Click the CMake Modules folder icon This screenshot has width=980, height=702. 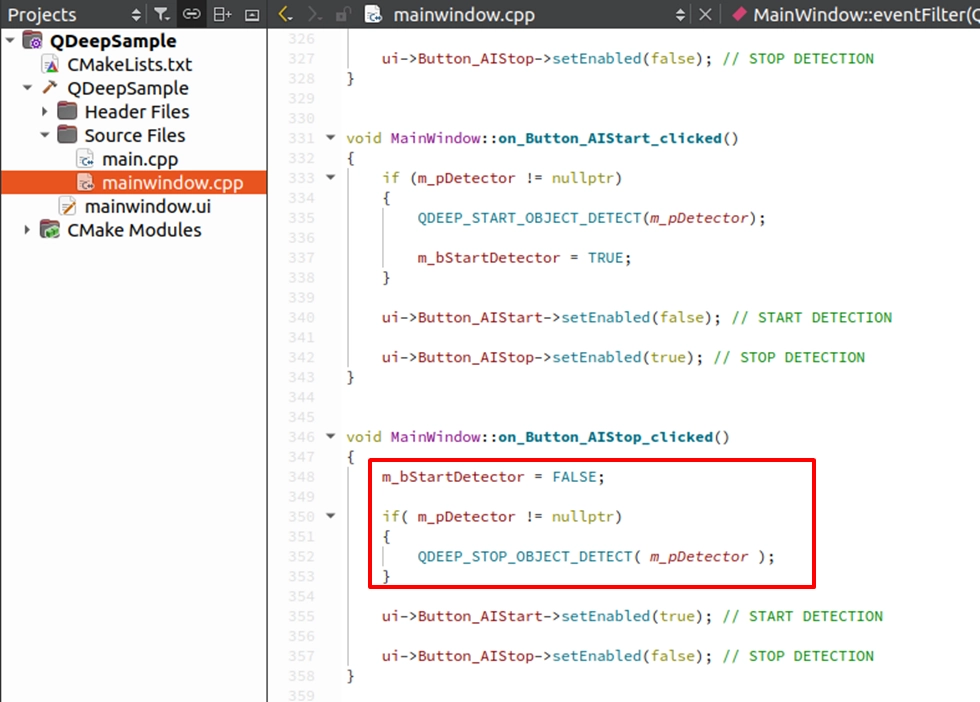point(50,229)
